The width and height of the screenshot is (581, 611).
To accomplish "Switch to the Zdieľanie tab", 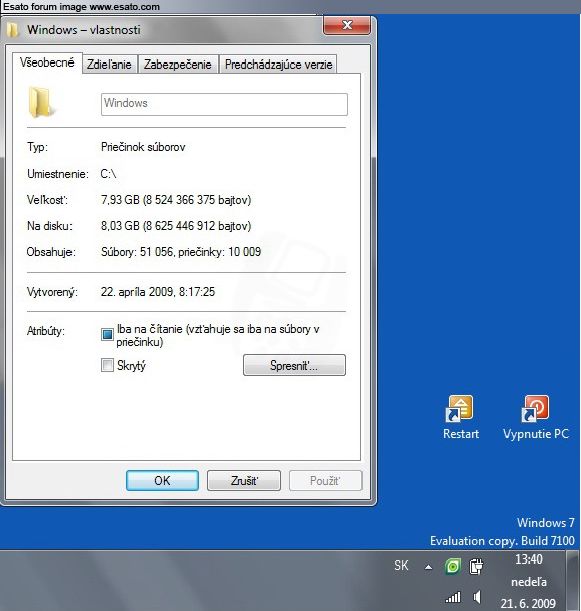I will pyautogui.click(x=109, y=64).
